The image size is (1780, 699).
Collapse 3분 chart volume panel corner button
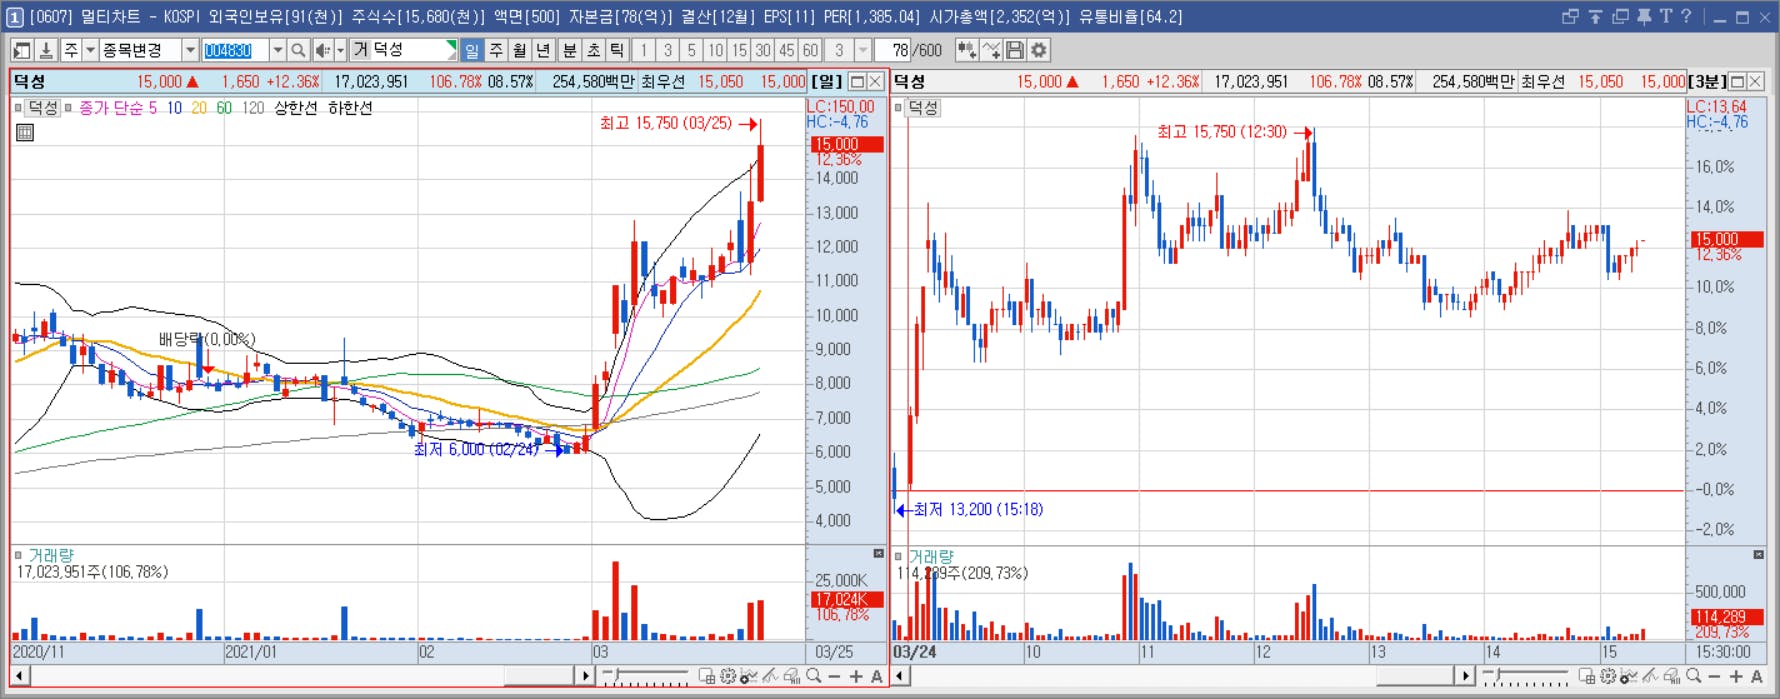[x=1759, y=554]
